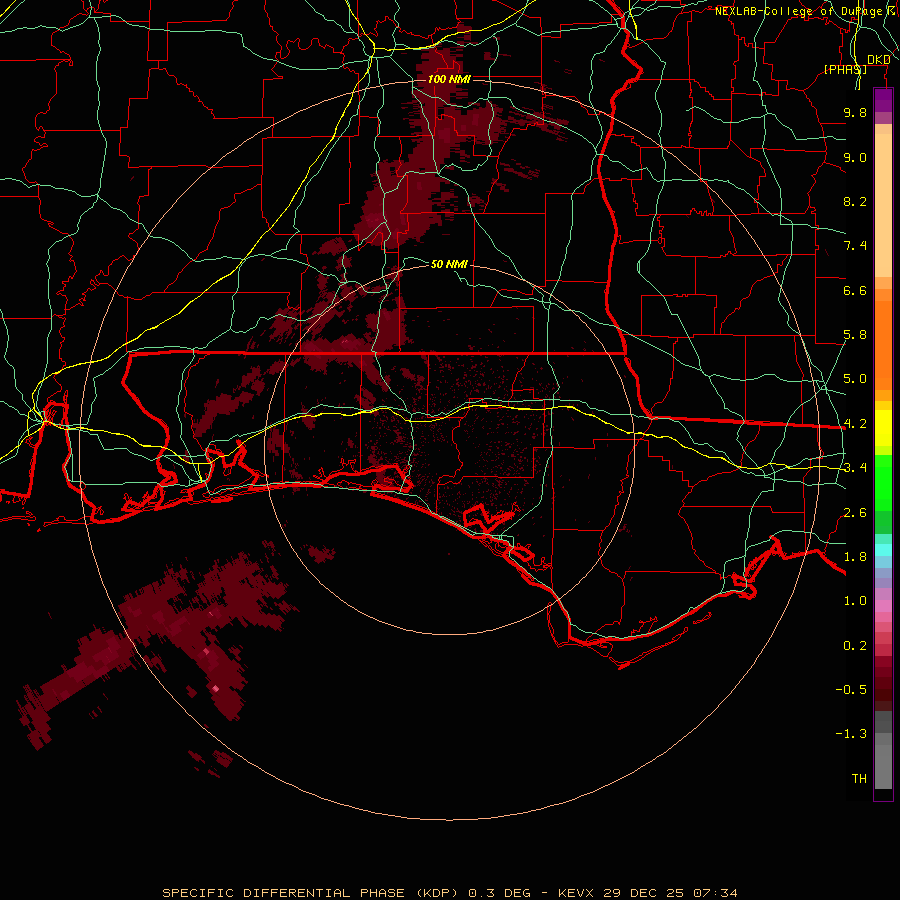Click the Specific Differential Phase KEVX caption
Viewport: 900px width, 900px height.
tap(449, 893)
